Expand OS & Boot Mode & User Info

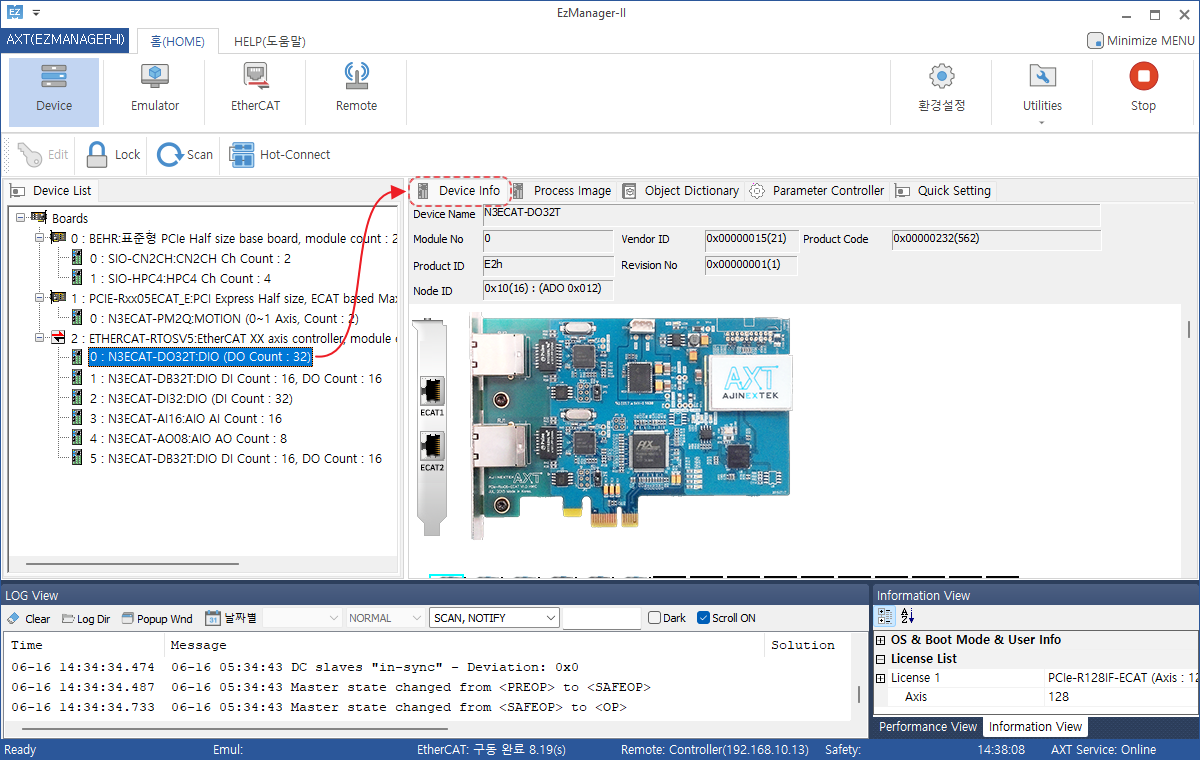click(x=881, y=640)
